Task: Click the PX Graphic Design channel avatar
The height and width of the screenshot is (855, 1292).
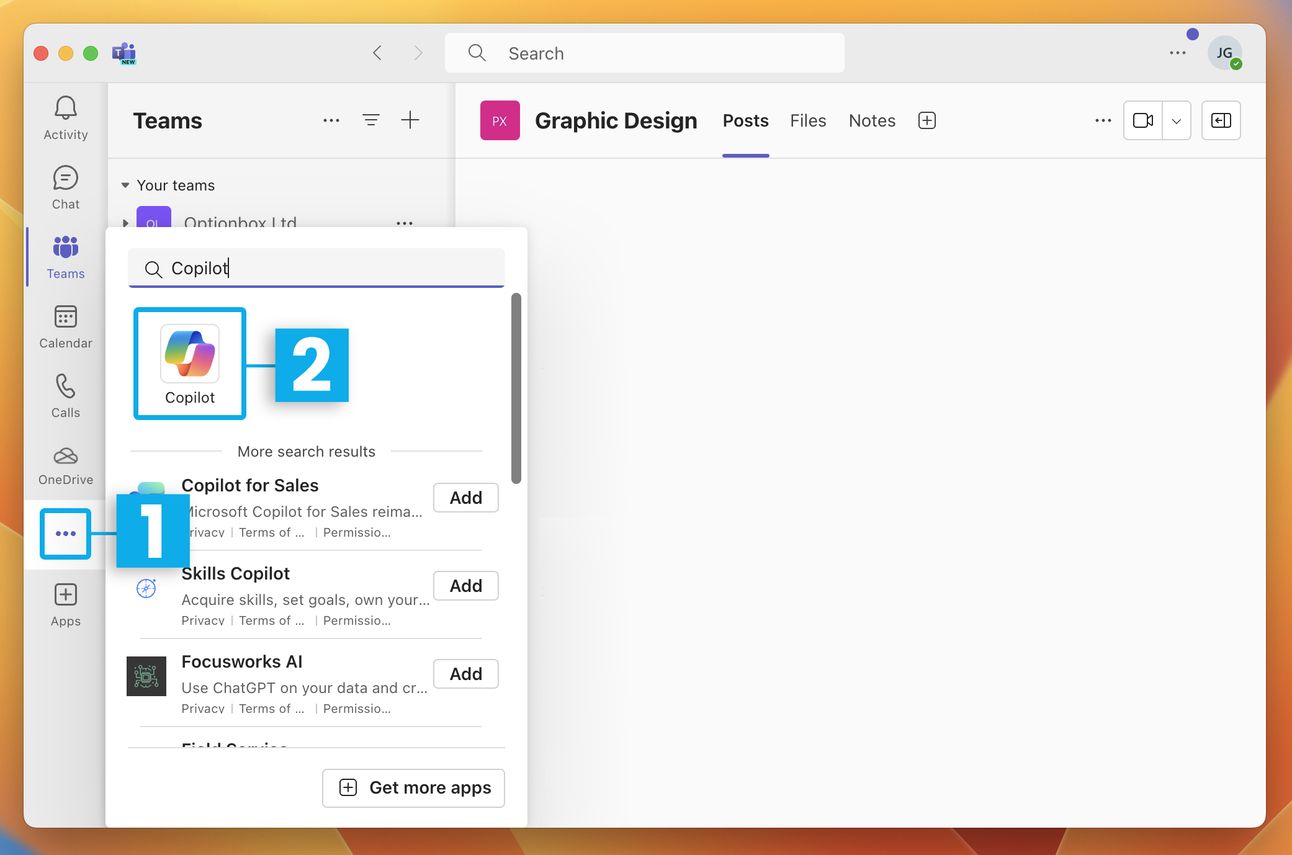Action: pos(500,120)
